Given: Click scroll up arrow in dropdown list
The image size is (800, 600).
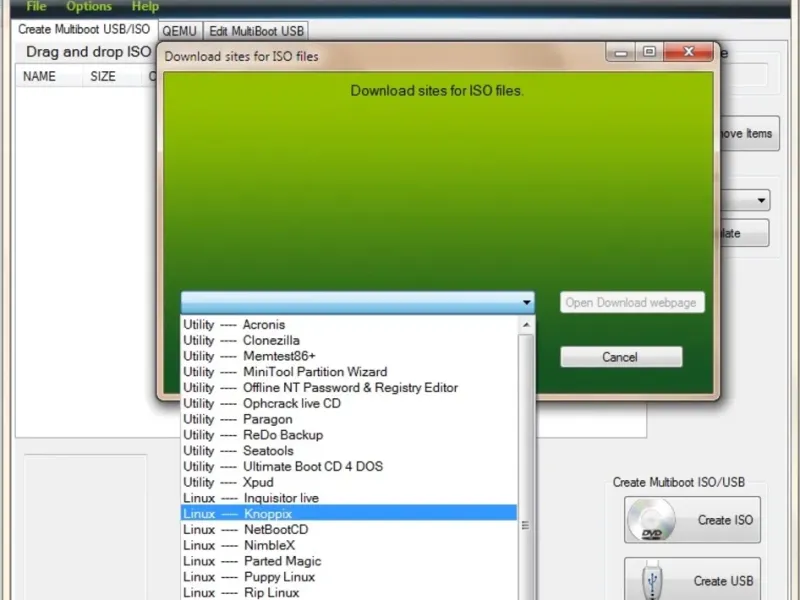Looking at the screenshot, I should pyautogui.click(x=527, y=325).
